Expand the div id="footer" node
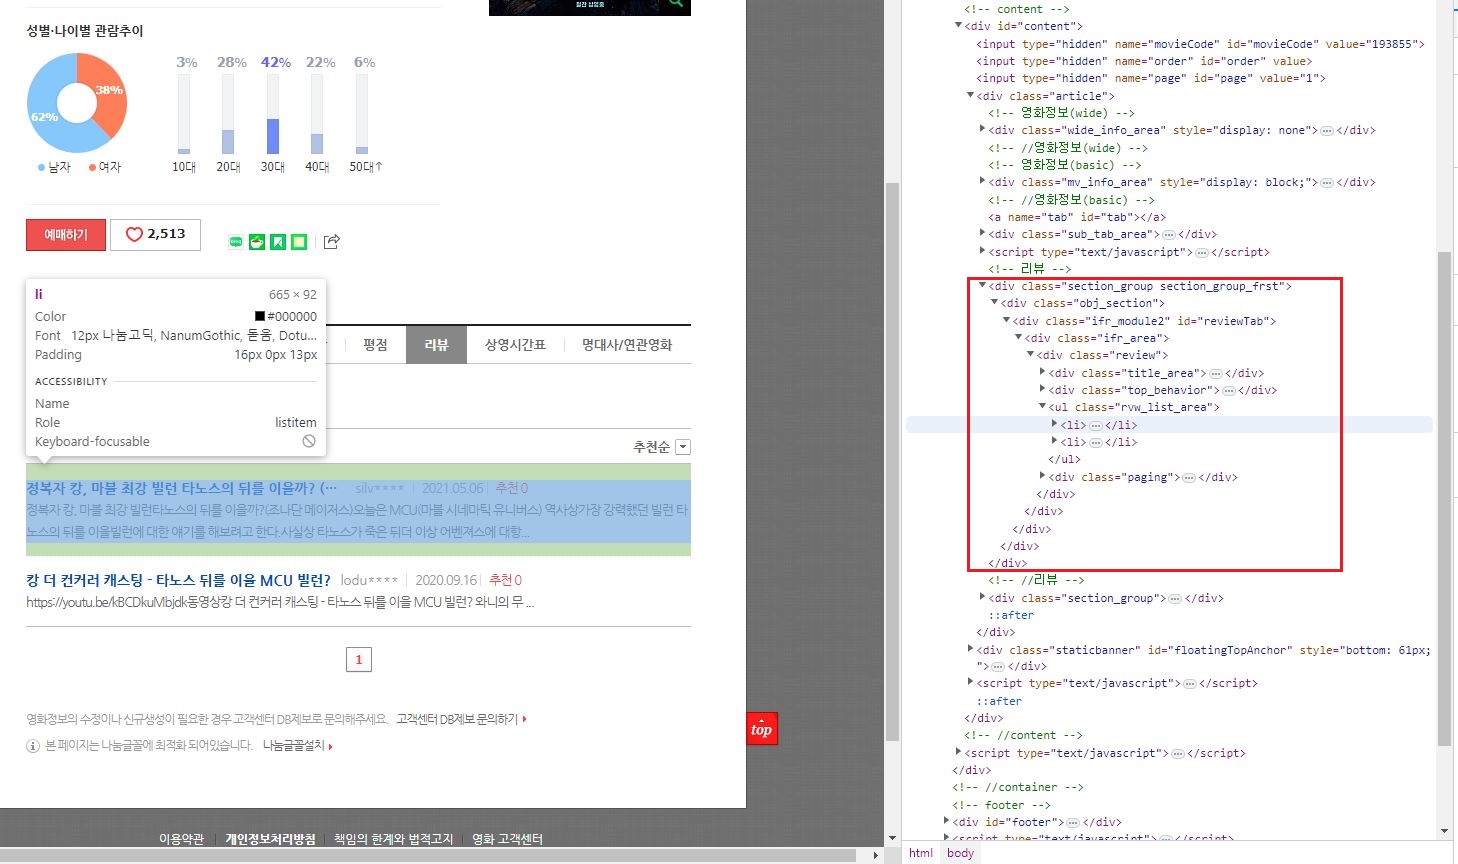1458x864 pixels. tap(946, 822)
